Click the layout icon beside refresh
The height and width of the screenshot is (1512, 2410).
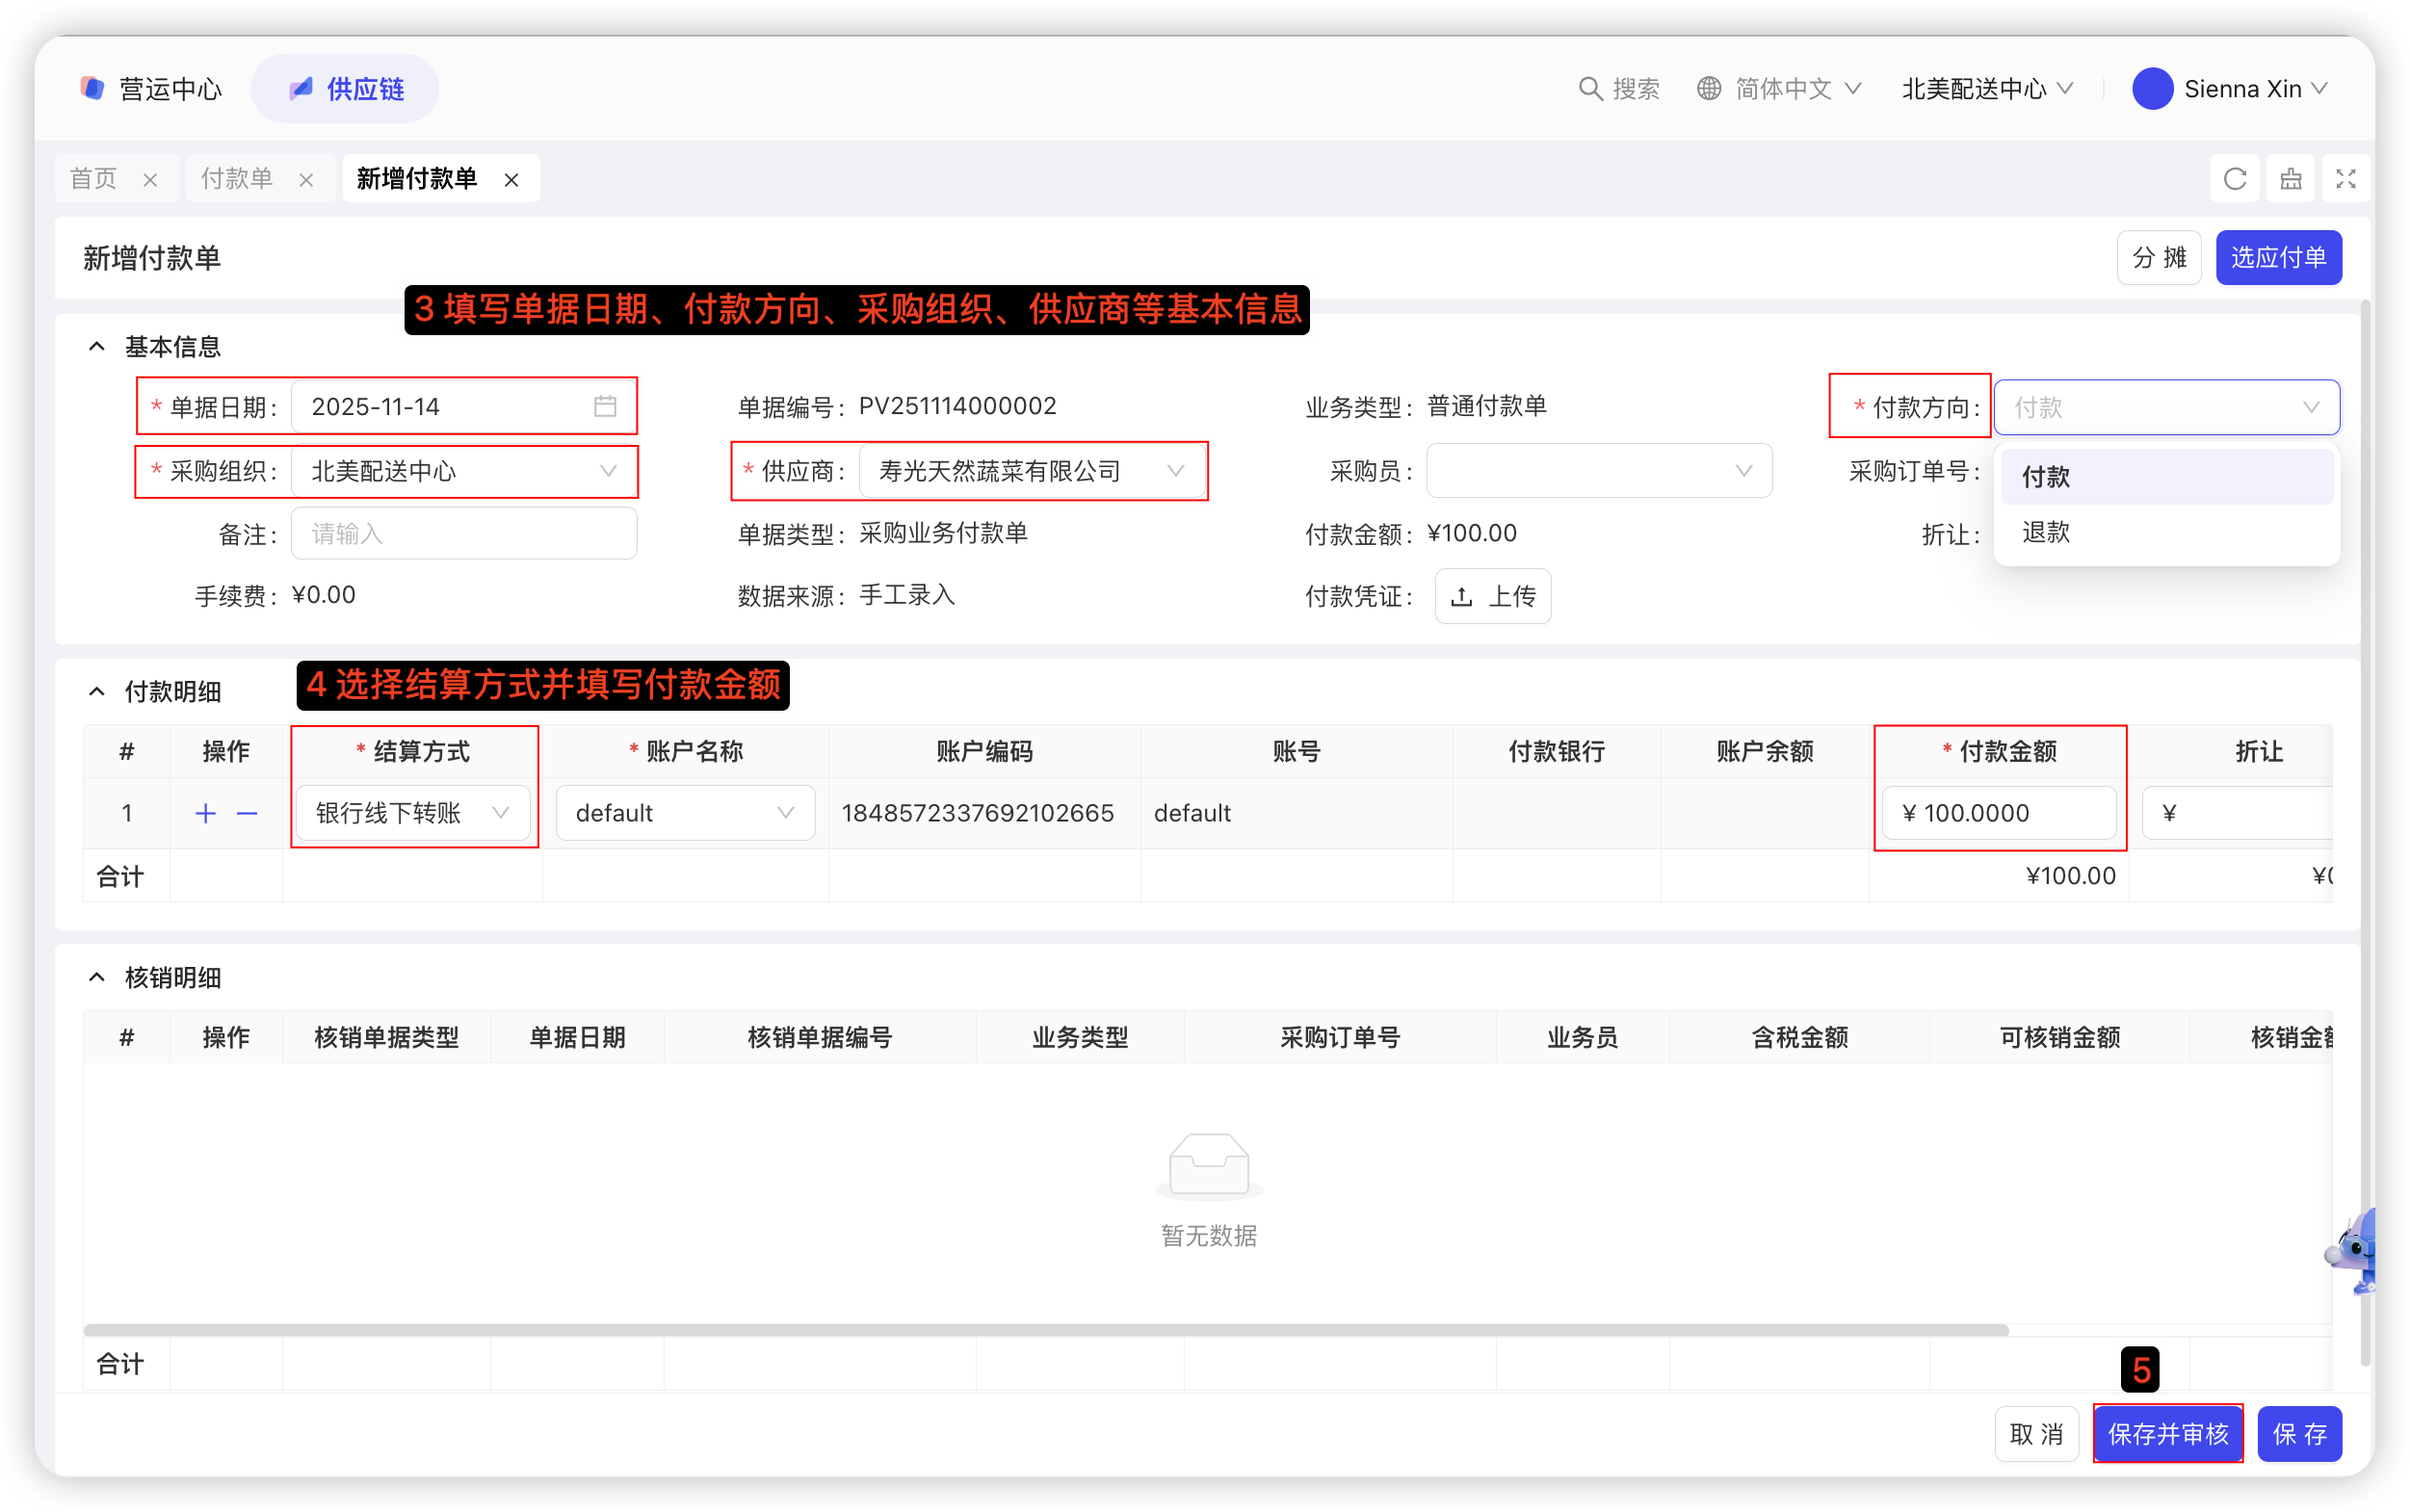point(2290,179)
